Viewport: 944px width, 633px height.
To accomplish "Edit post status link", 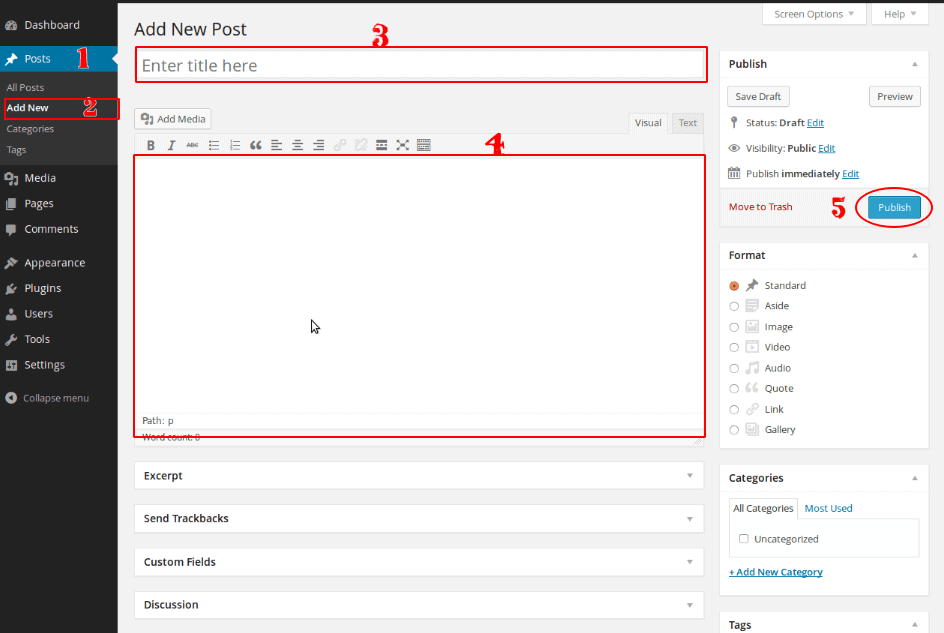I will pos(815,123).
